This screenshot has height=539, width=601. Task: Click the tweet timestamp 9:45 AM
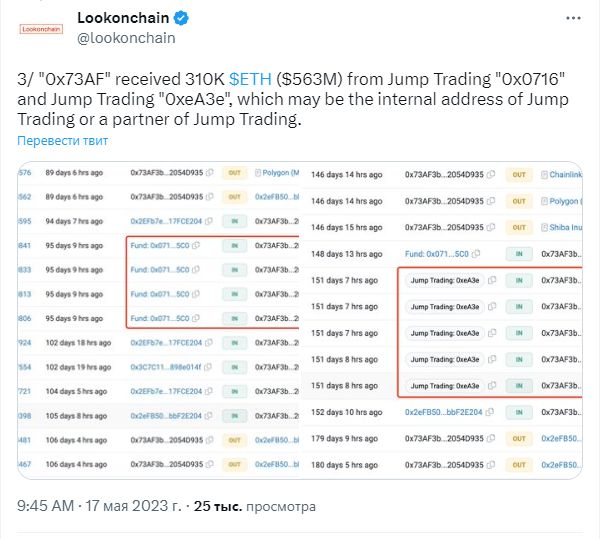(46, 506)
